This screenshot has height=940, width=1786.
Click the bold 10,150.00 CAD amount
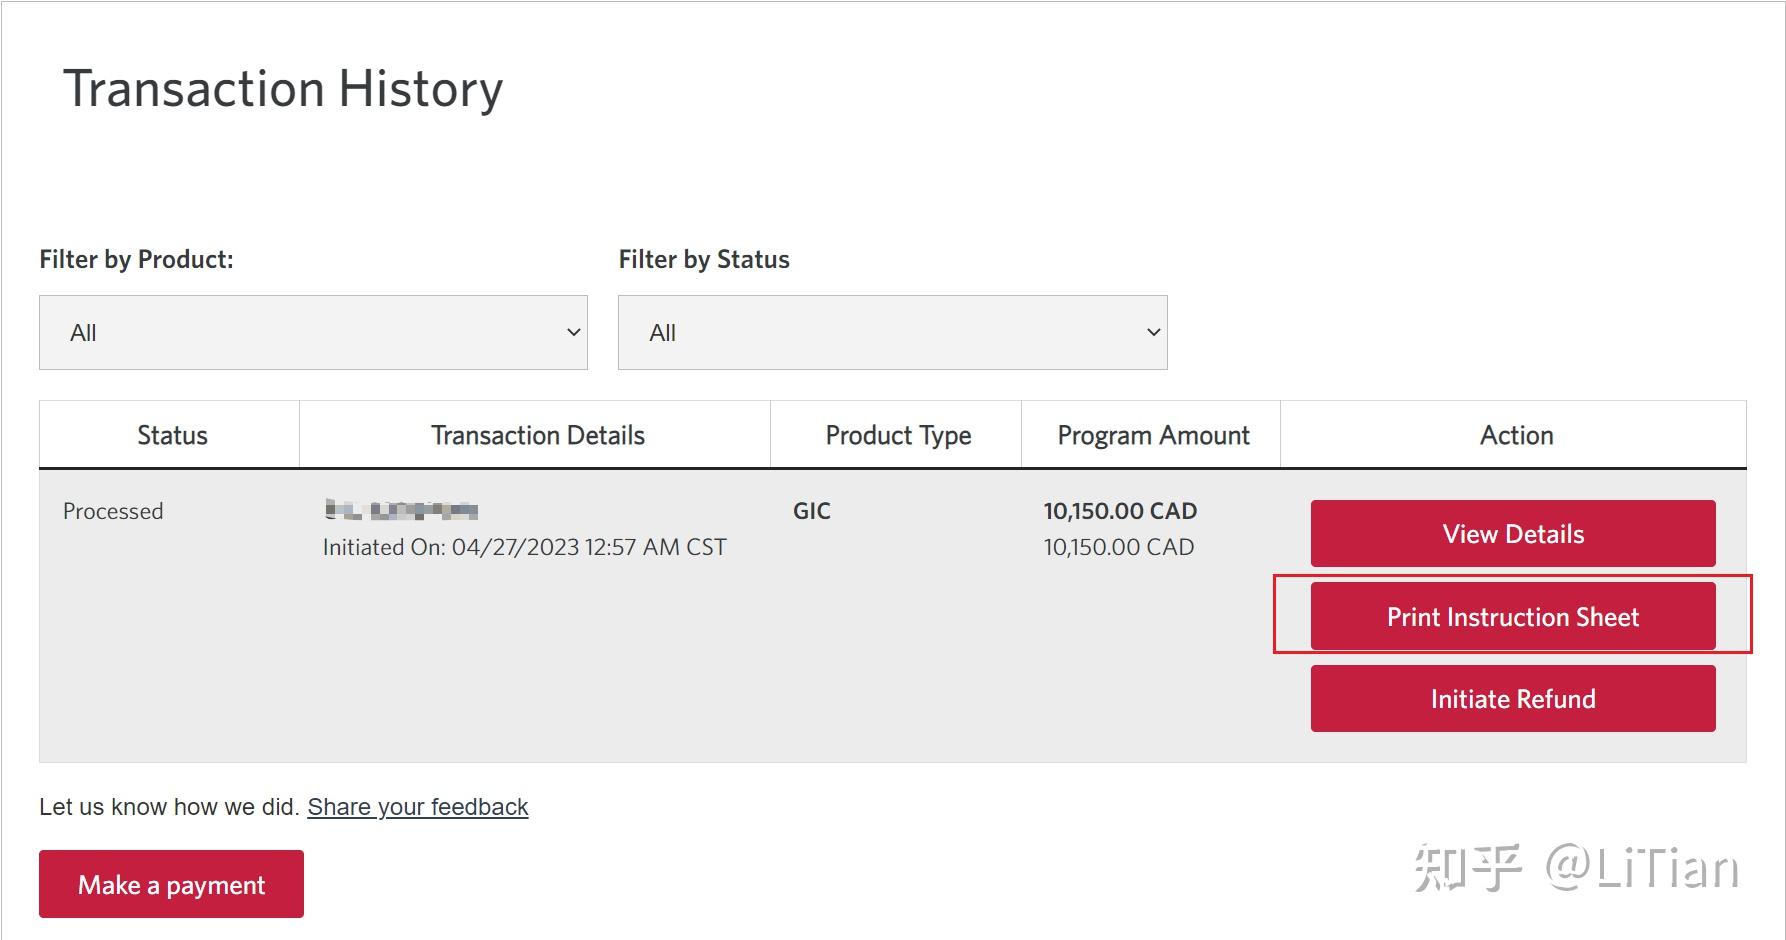click(1120, 511)
